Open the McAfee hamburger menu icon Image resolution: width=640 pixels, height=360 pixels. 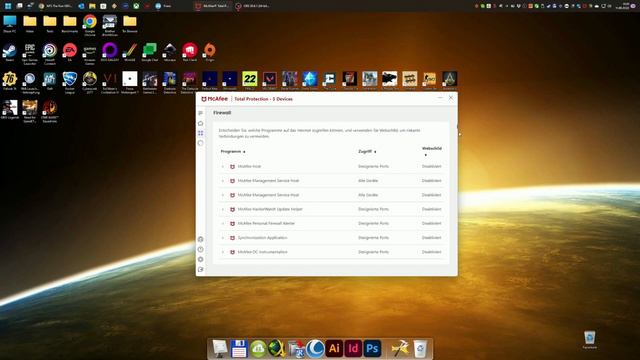200,113
